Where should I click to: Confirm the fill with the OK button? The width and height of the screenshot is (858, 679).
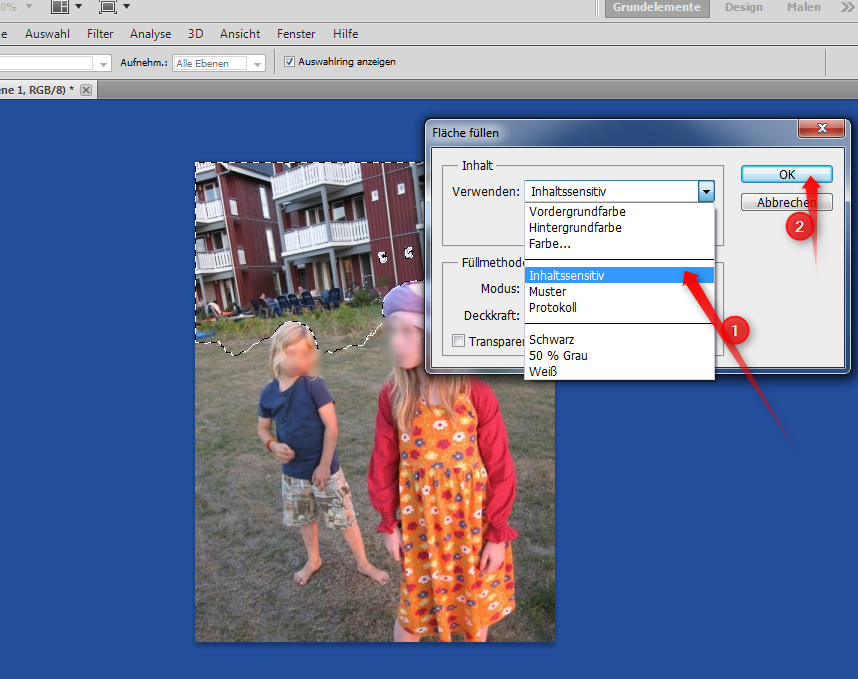point(786,174)
